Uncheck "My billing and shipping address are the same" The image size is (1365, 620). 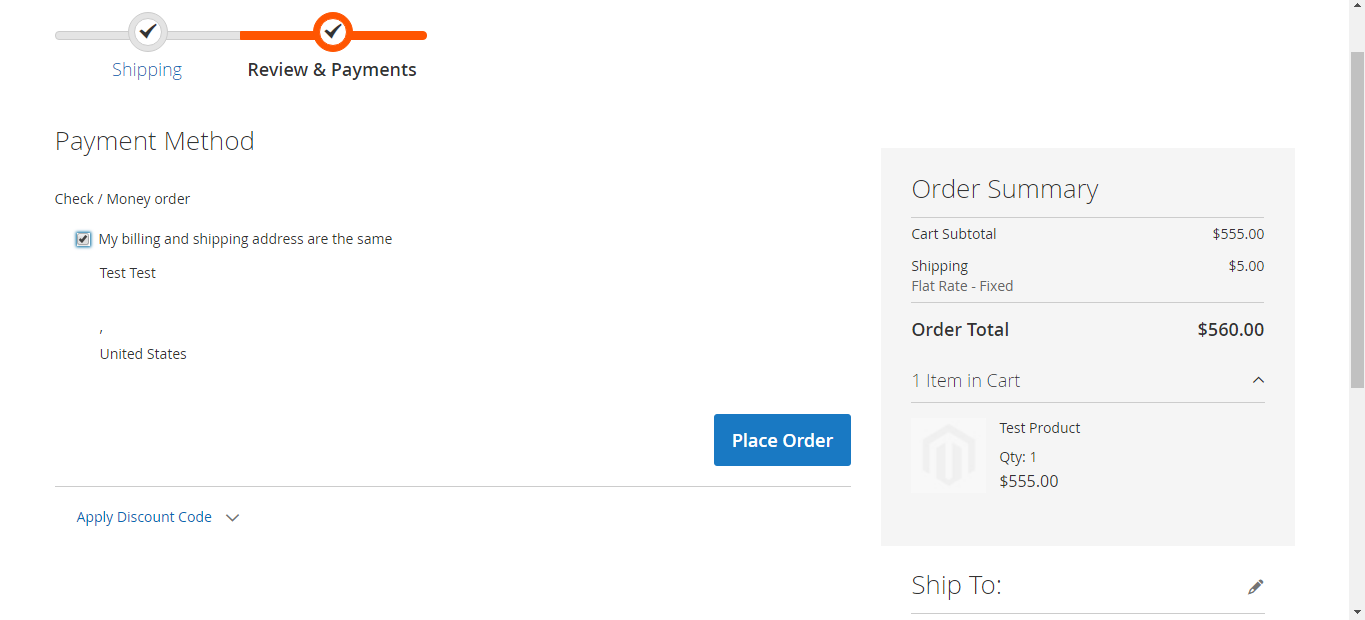pyautogui.click(x=82, y=238)
